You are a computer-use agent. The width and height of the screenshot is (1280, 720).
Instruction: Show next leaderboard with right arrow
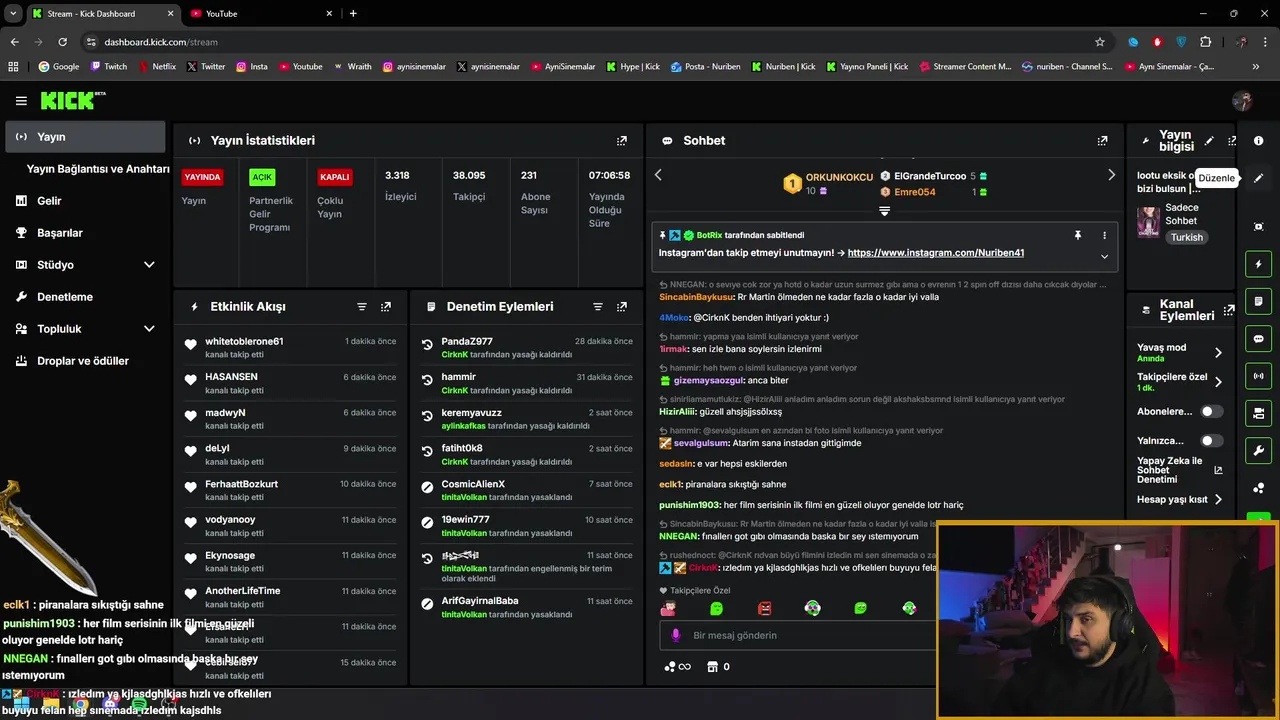click(x=1111, y=175)
